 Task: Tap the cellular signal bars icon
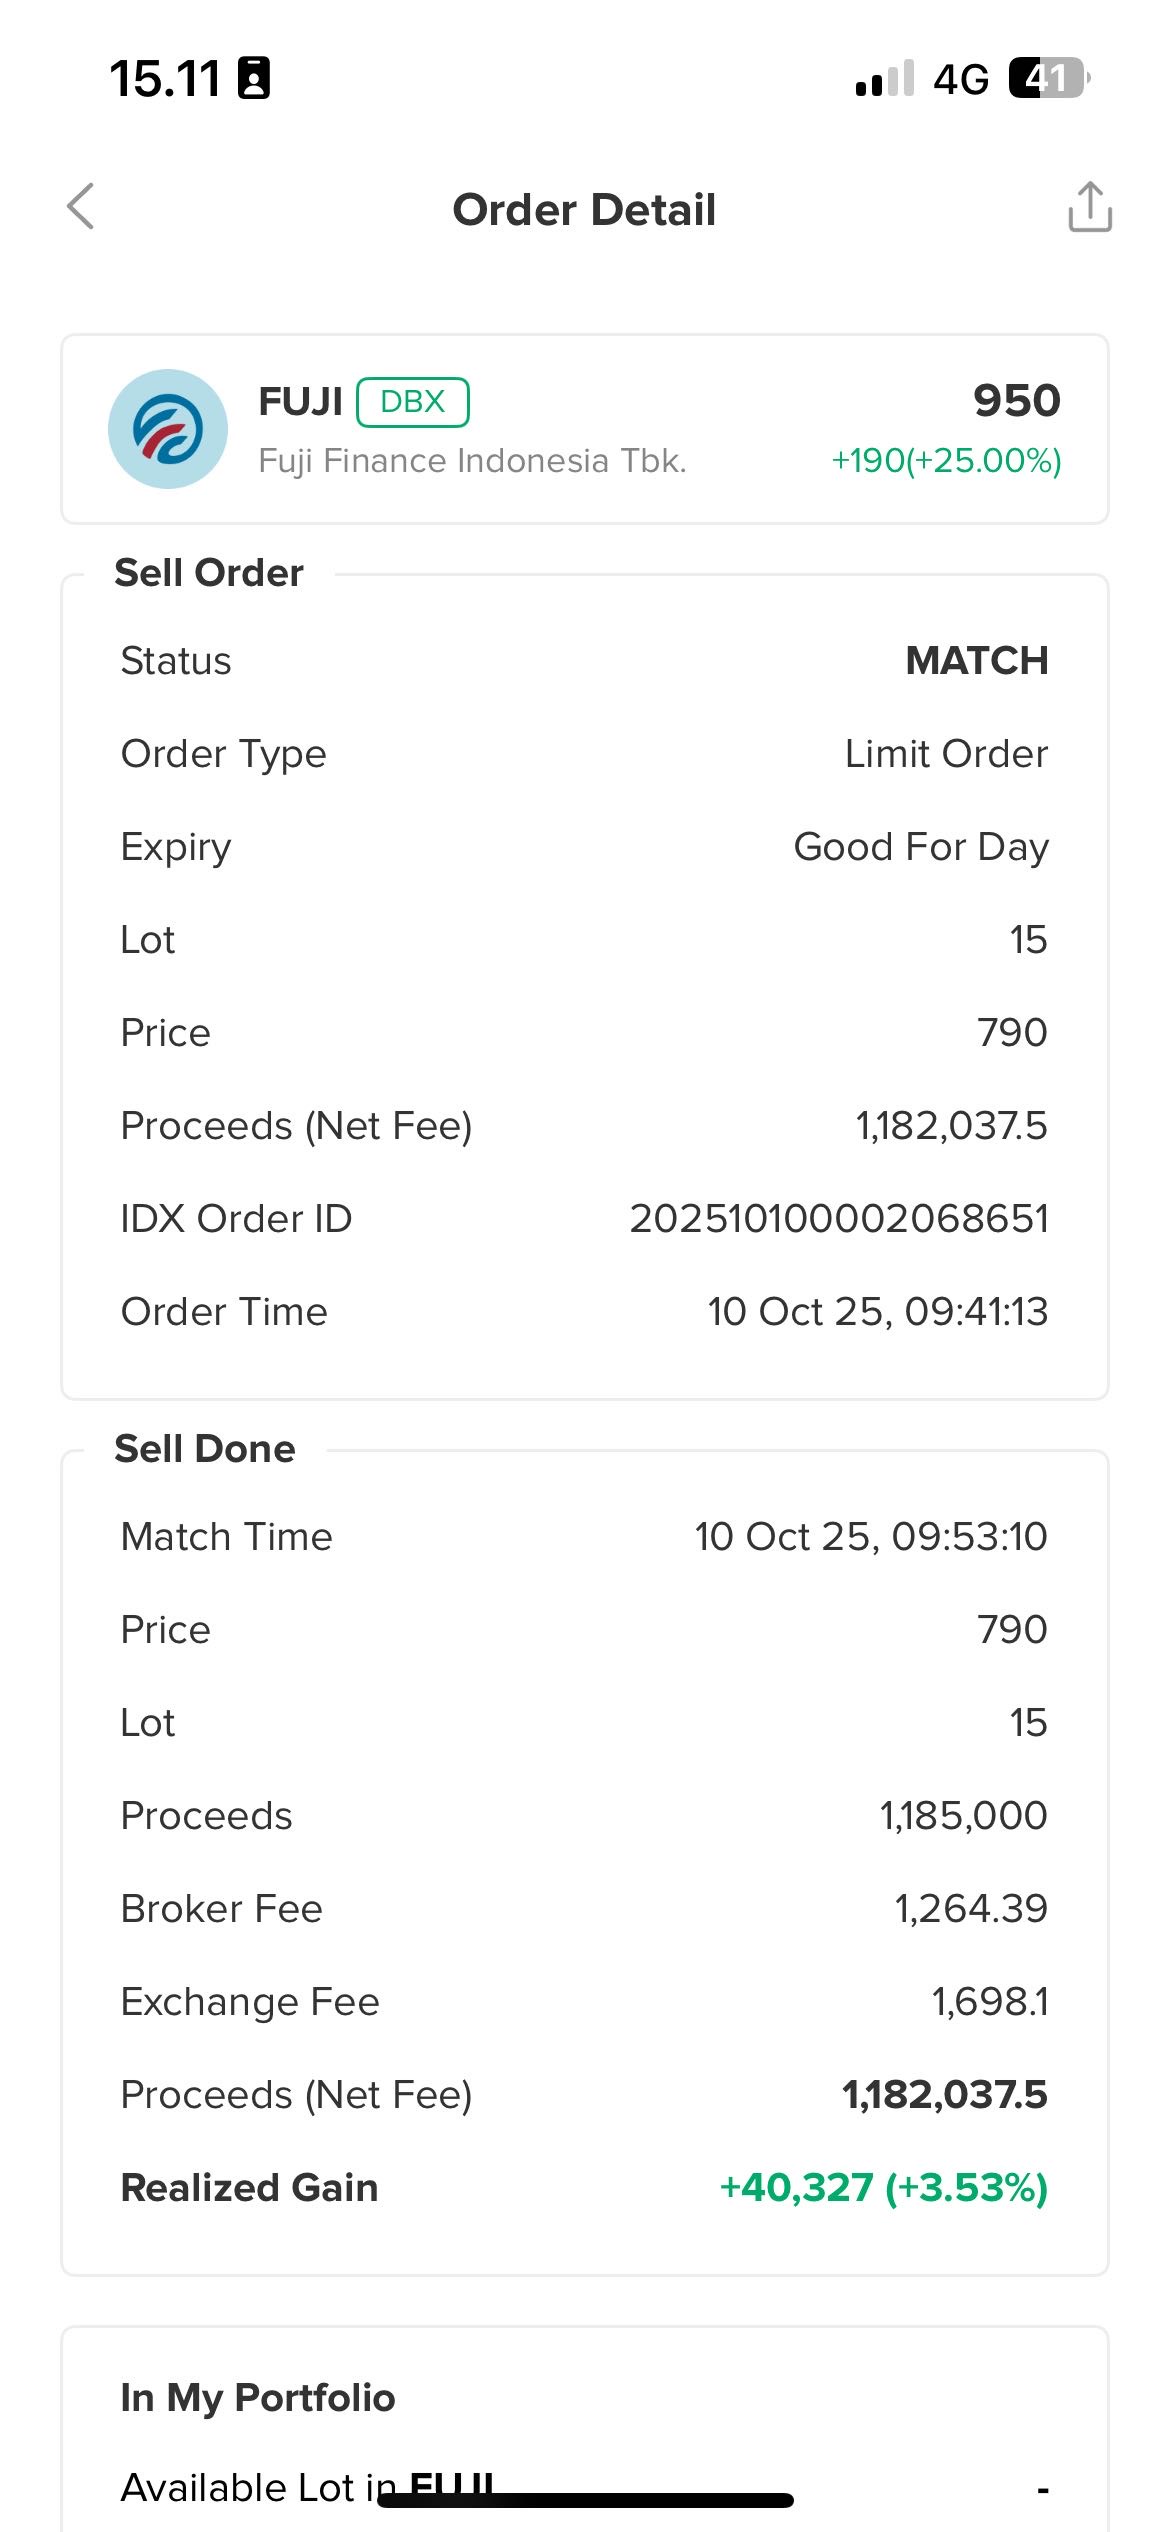click(884, 78)
